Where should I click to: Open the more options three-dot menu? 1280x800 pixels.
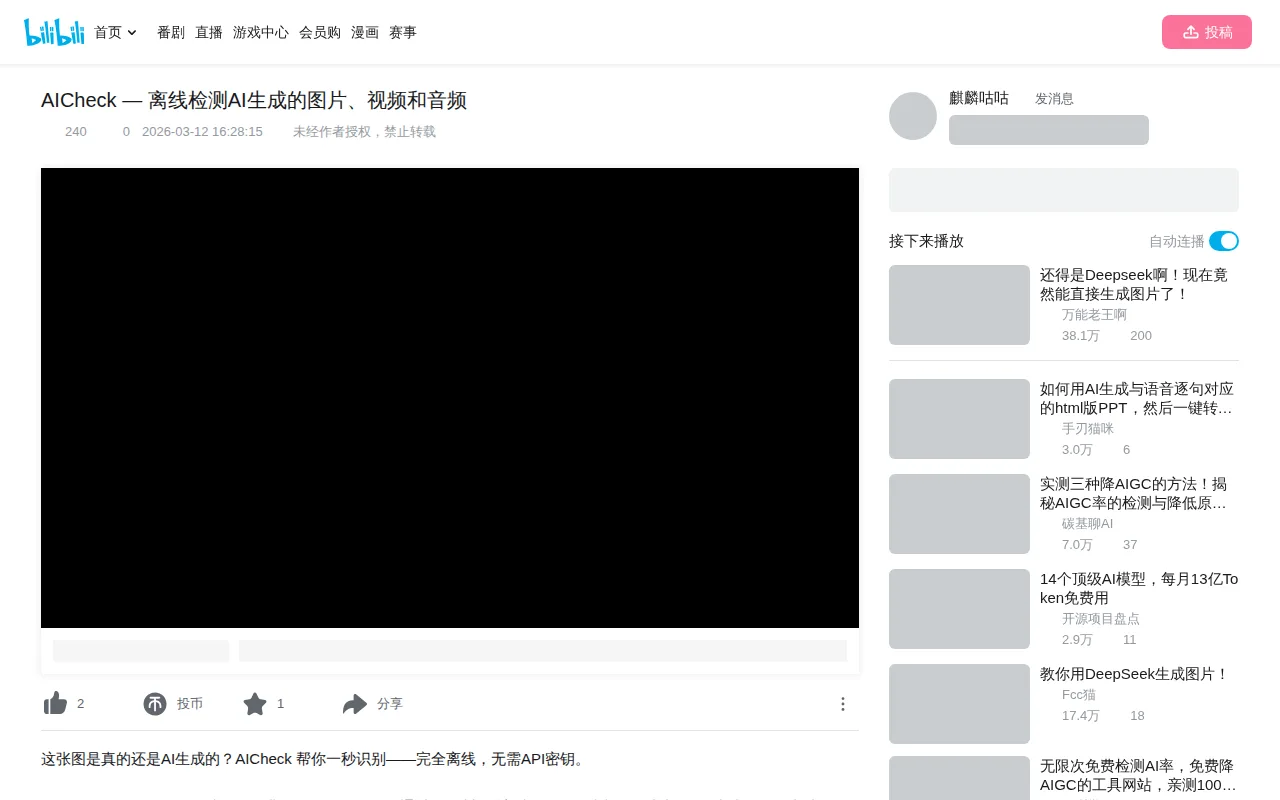[843, 704]
